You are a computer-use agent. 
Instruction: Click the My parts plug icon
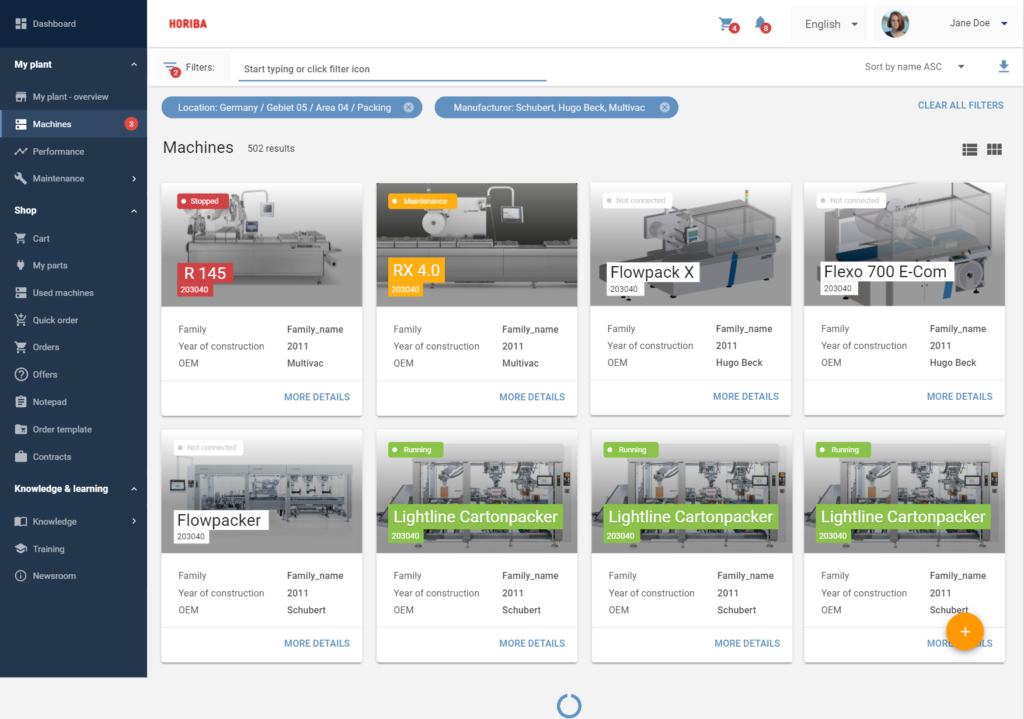[x=21, y=266]
